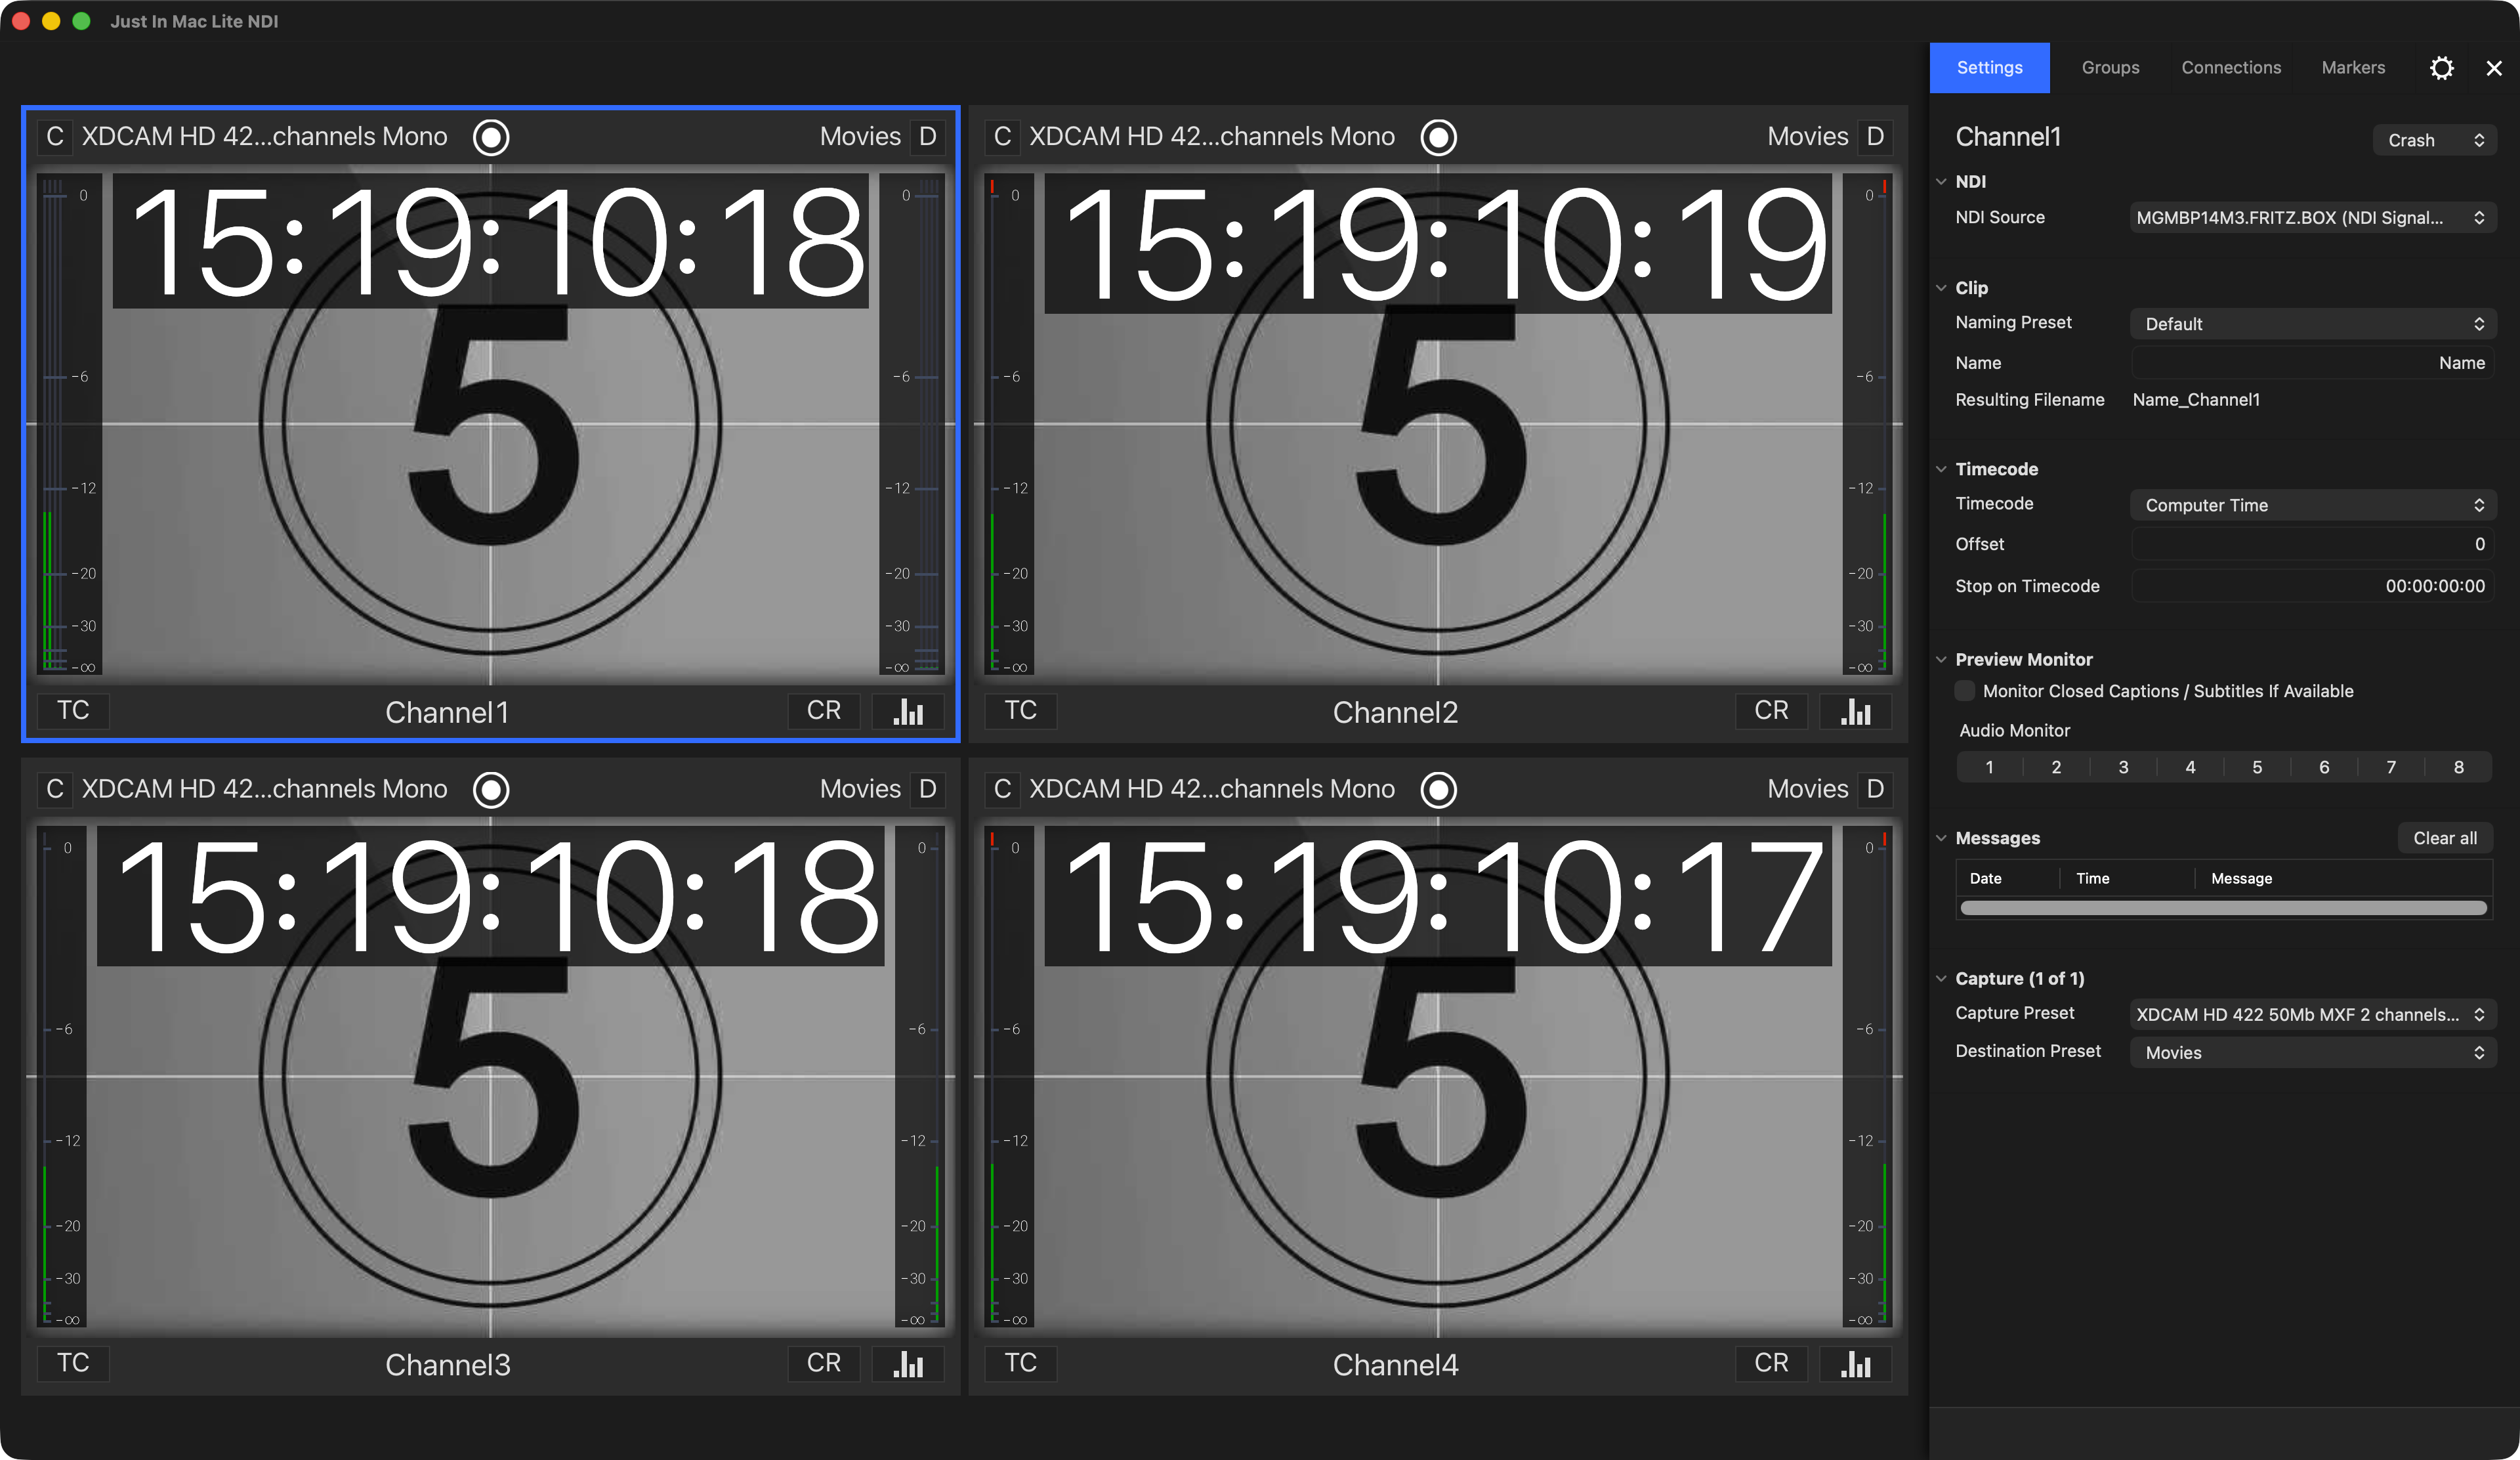Collapse the Clip section
This screenshot has width=2520, height=1460.
(1941, 288)
